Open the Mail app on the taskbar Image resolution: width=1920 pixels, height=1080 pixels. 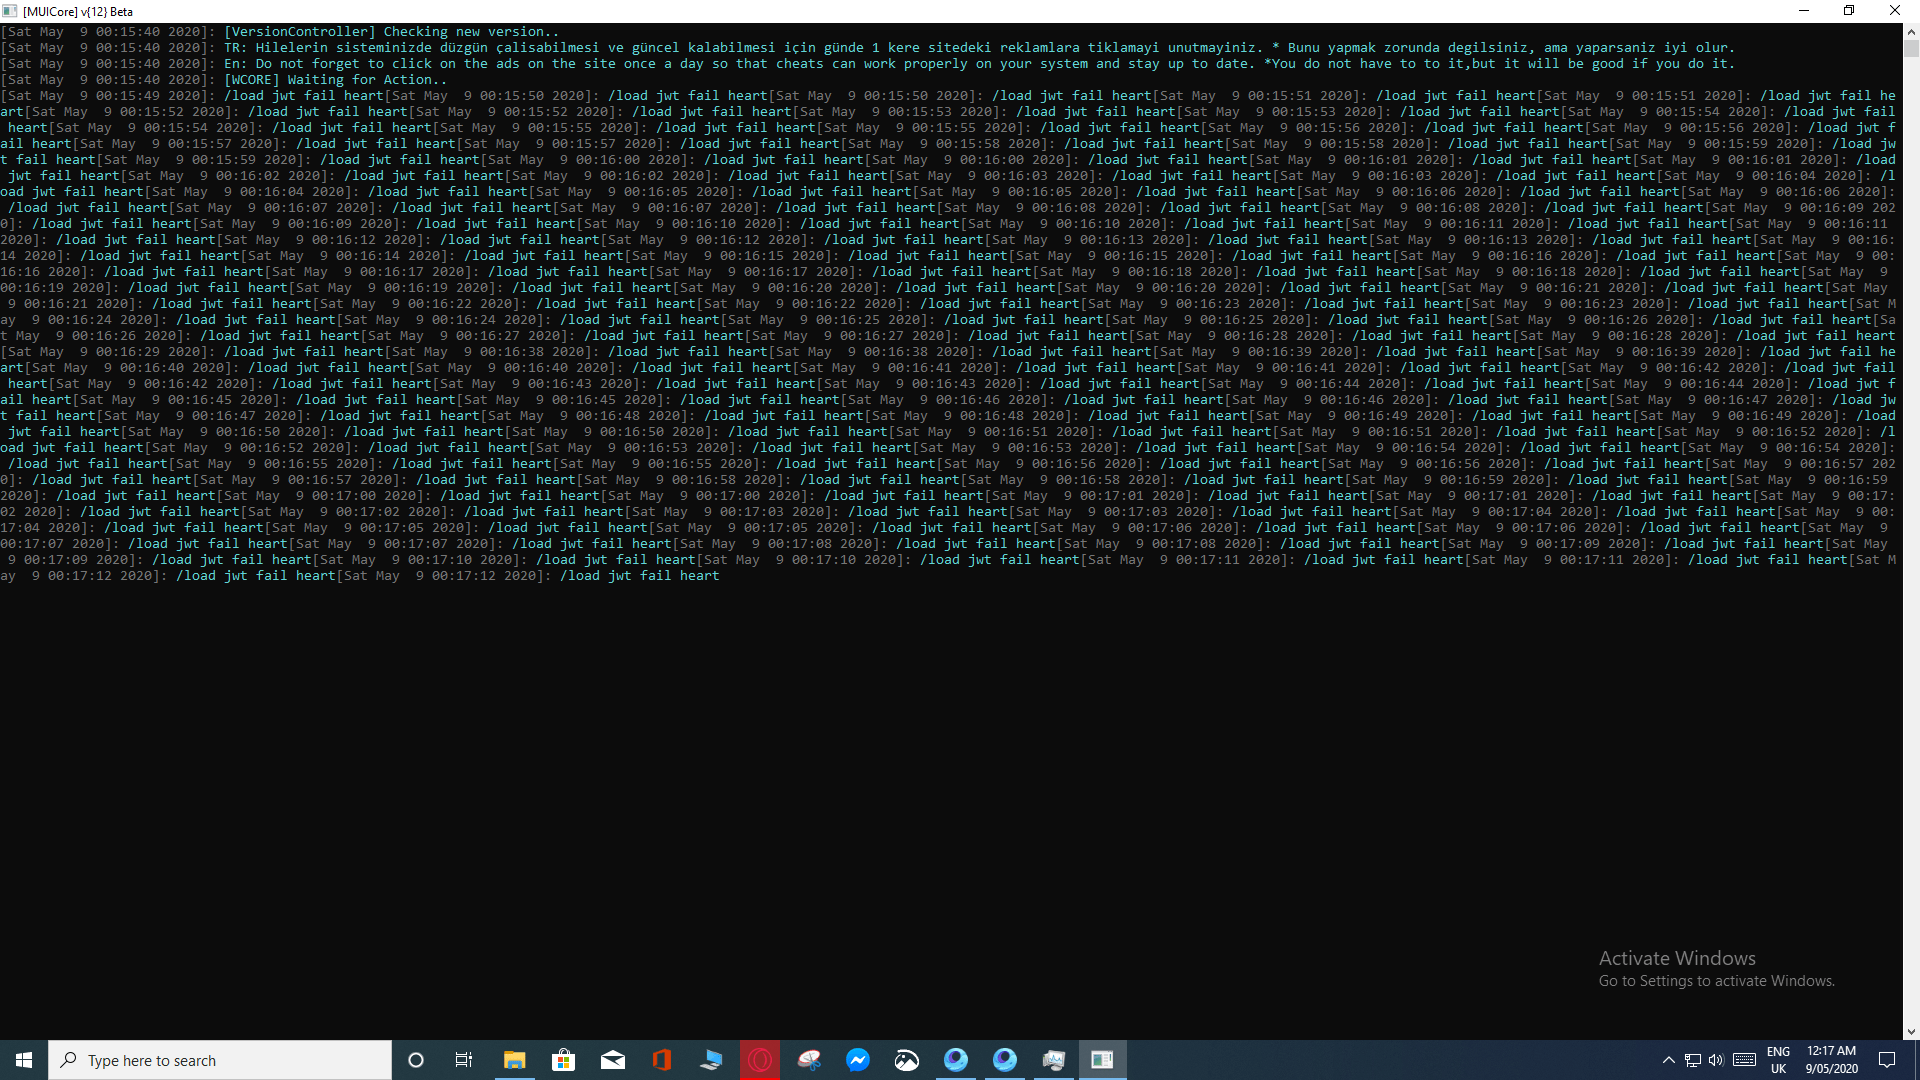(613, 1060)
